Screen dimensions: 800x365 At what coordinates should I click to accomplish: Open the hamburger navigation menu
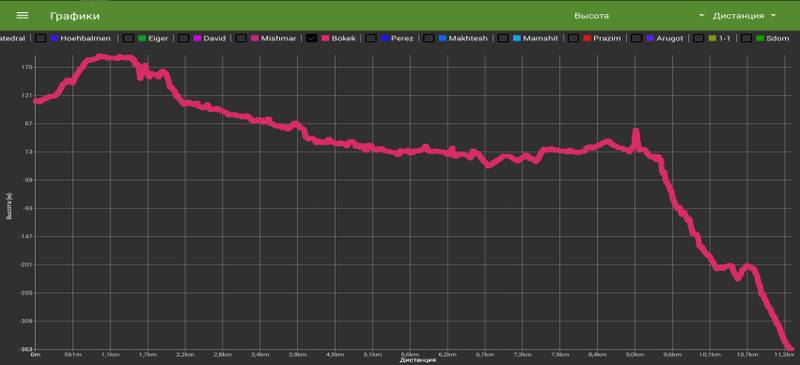tap(22, 15)
